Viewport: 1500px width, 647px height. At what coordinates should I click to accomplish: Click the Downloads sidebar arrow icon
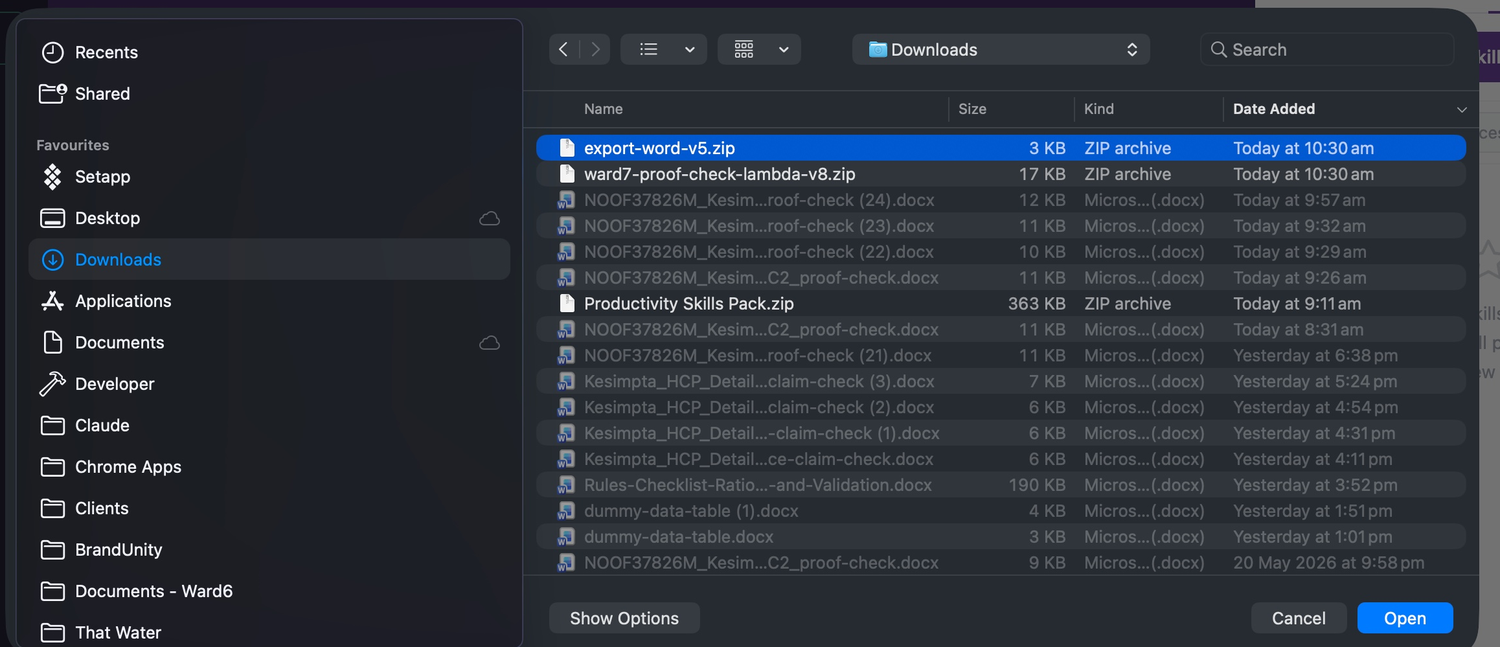52,259
